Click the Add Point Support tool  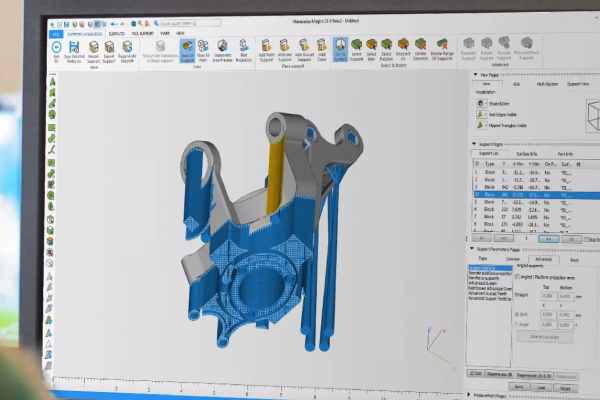pos(267,44)
